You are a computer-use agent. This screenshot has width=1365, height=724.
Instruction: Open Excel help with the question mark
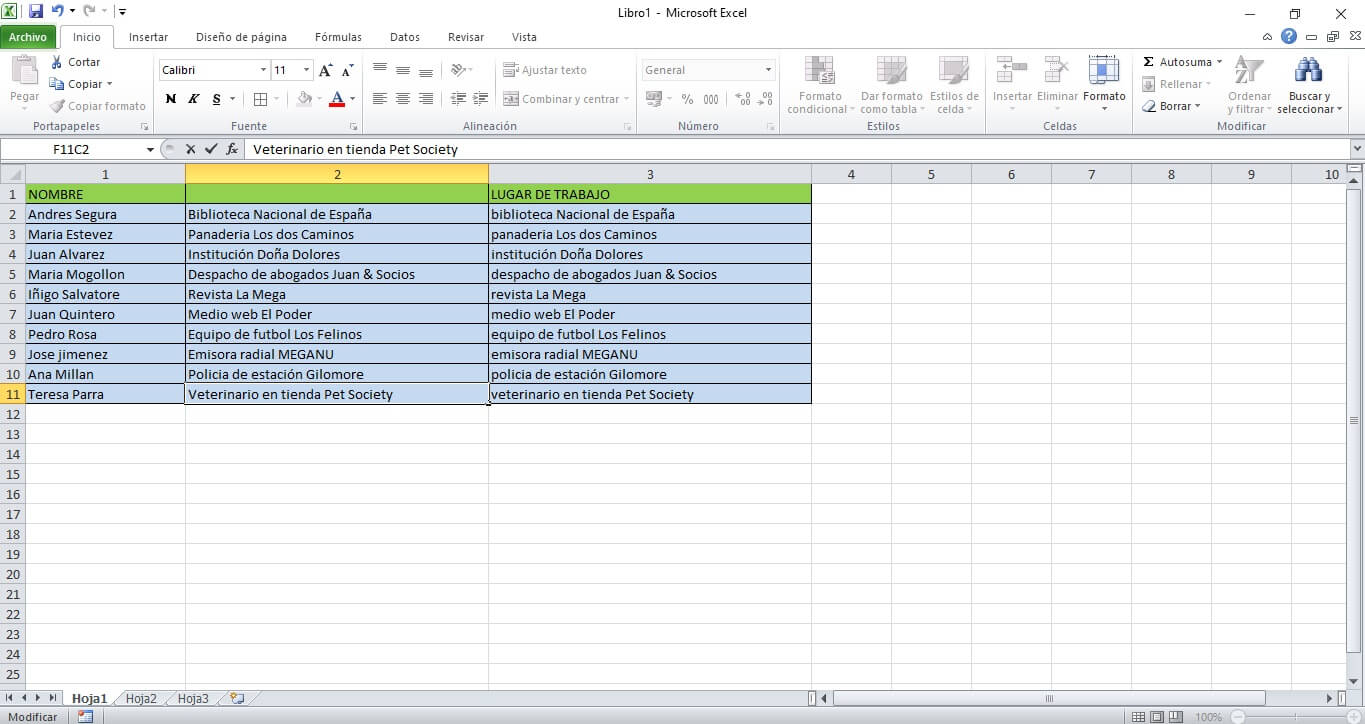(1289, 37)
